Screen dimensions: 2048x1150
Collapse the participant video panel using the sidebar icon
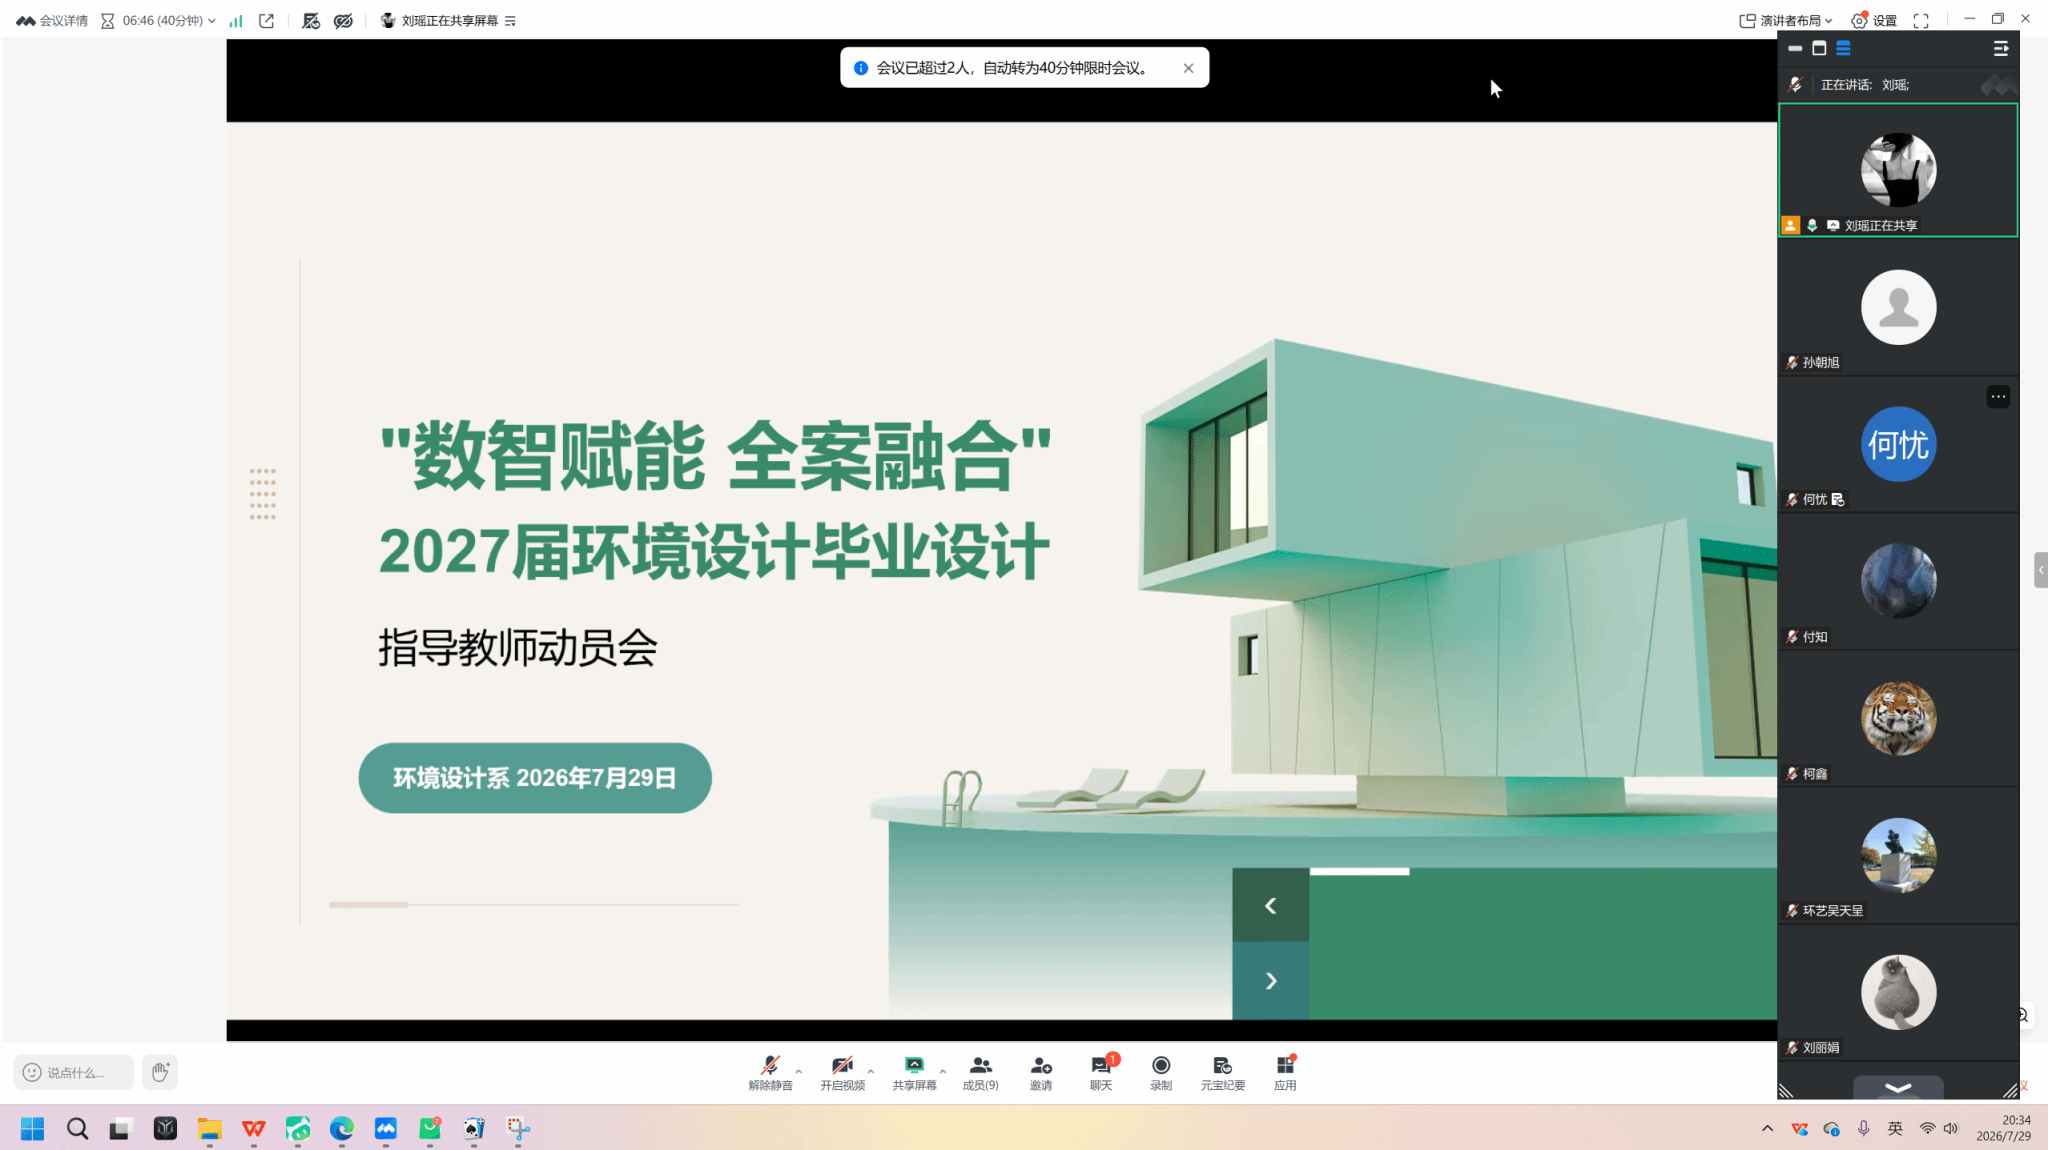[2000, 48]
